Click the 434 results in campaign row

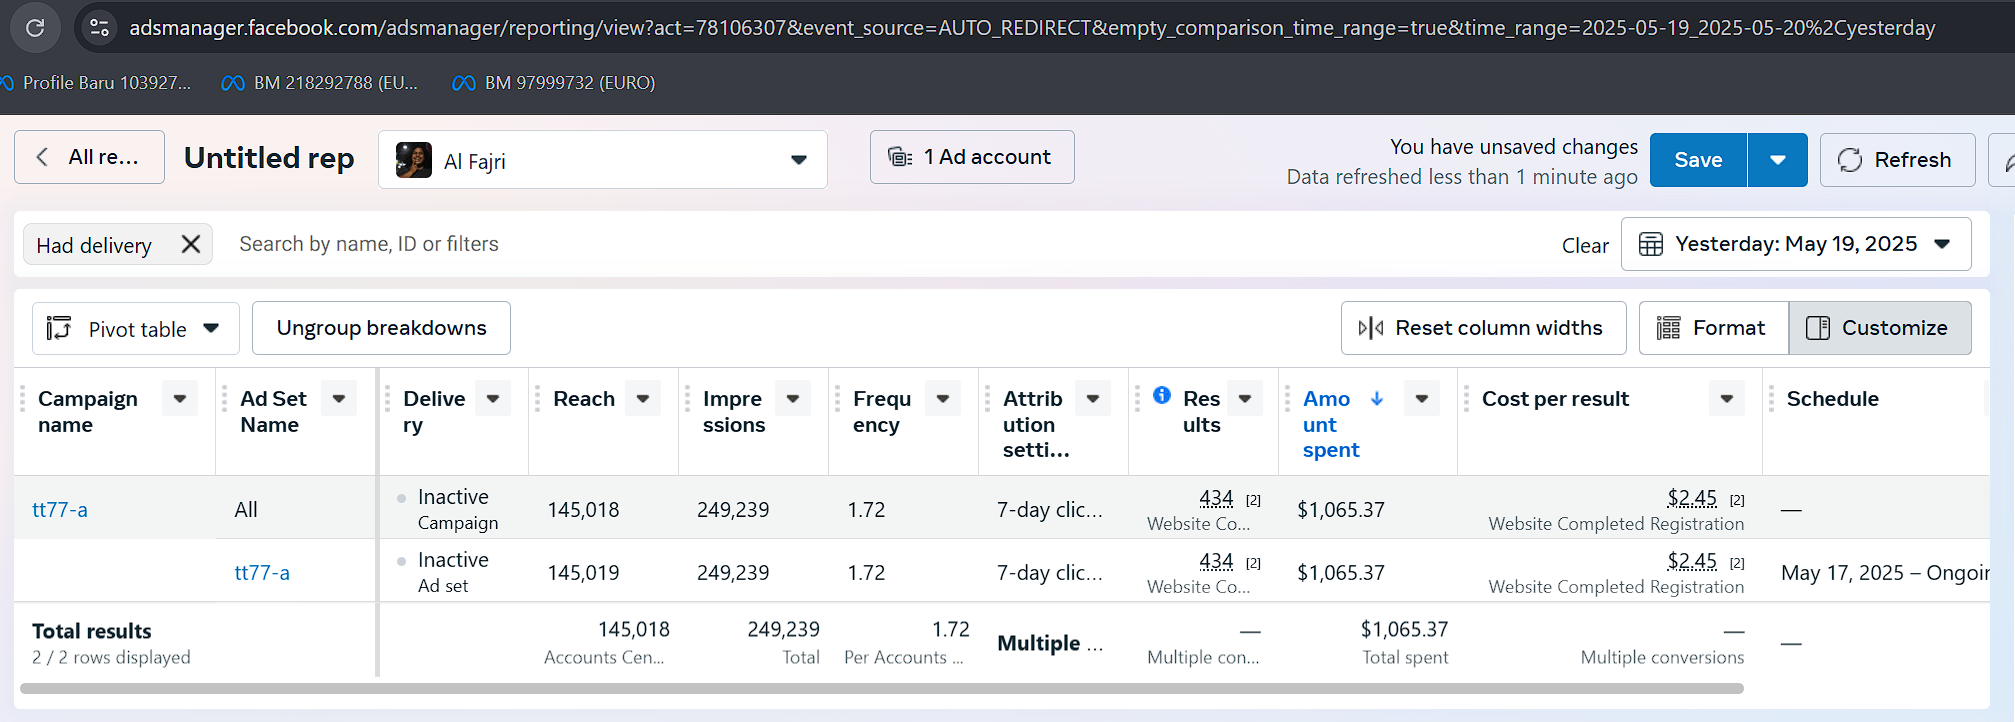pyautogui.click(x=1216, y=498)
